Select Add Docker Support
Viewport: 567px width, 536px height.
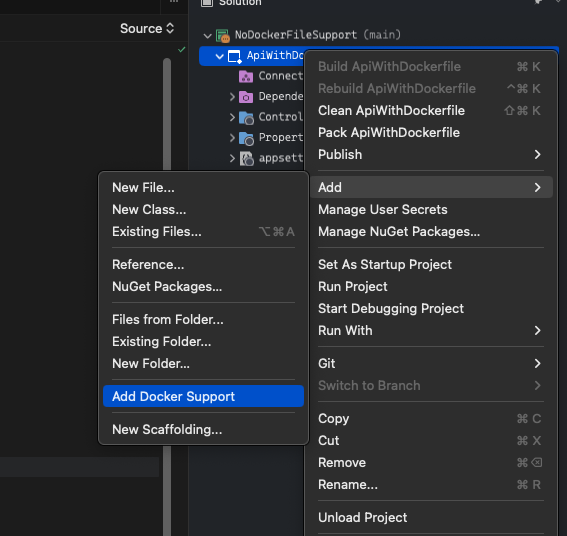tap(203, 396)
